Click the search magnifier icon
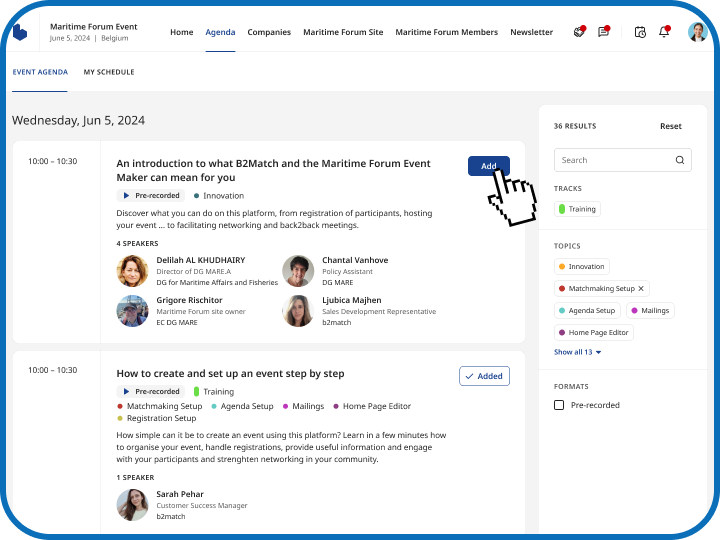This screenshot has width=720, height=540. point(680,160)
